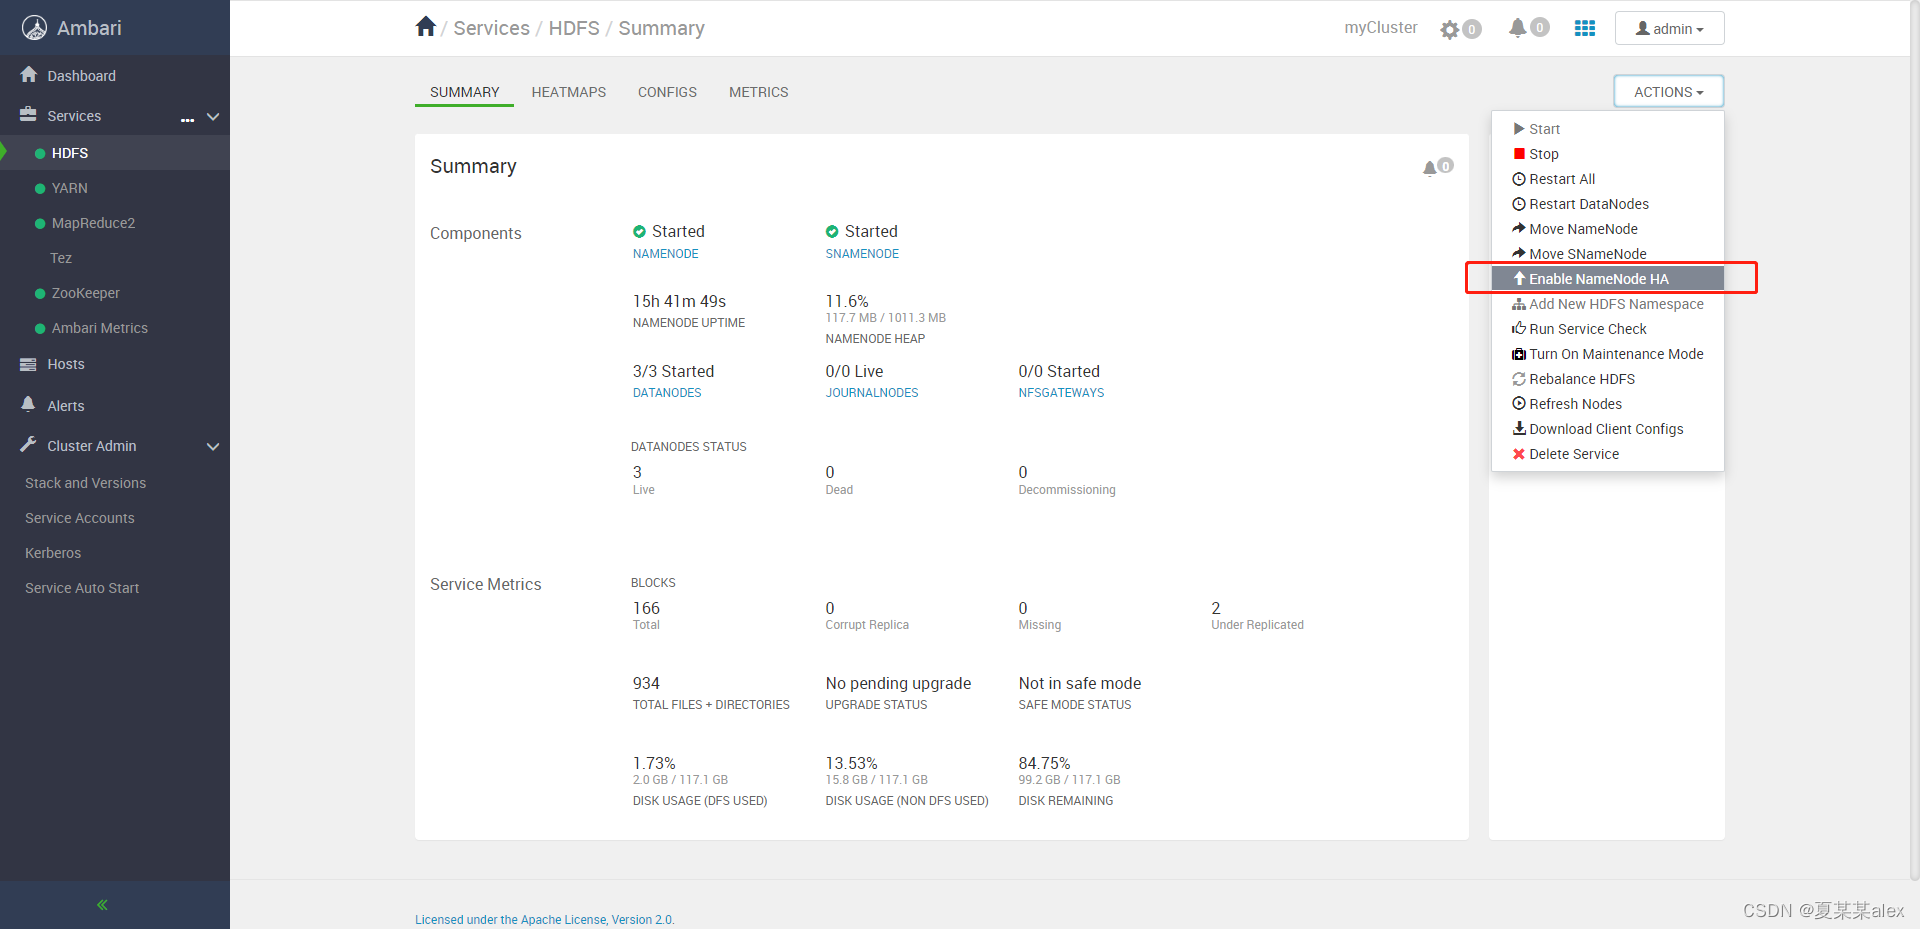
Task: Click the Add New HDFS Namespace sitemap icon
Action: [1519, 304]
